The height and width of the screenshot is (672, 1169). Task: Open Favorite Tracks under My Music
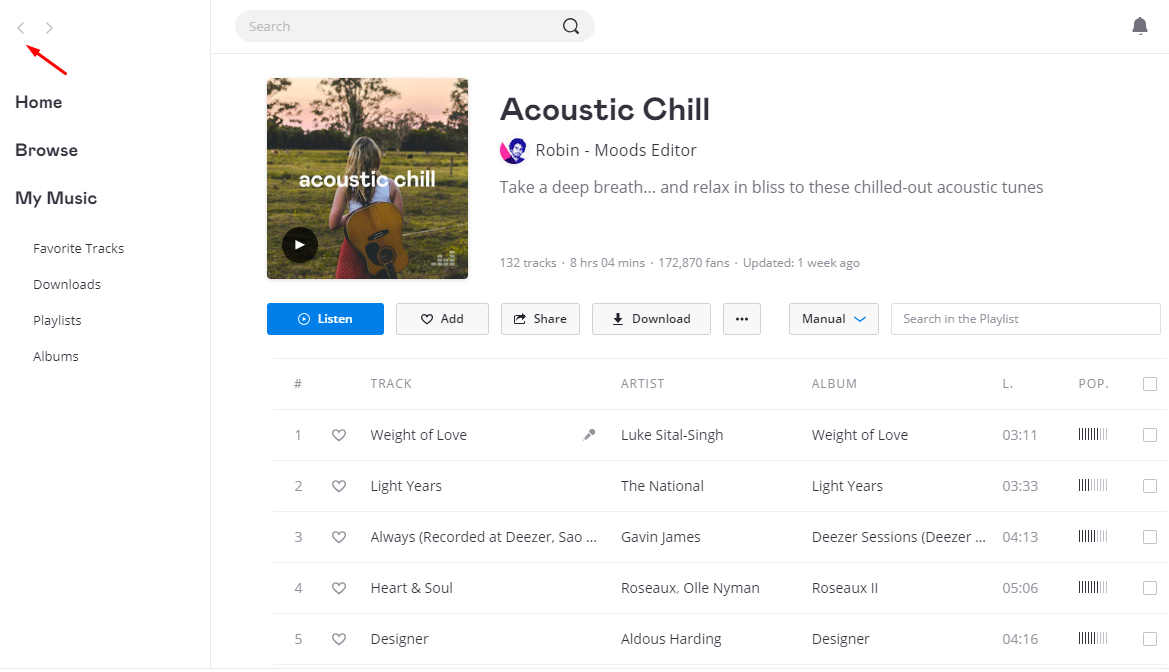pyautogui.click(x=78, y=248)
